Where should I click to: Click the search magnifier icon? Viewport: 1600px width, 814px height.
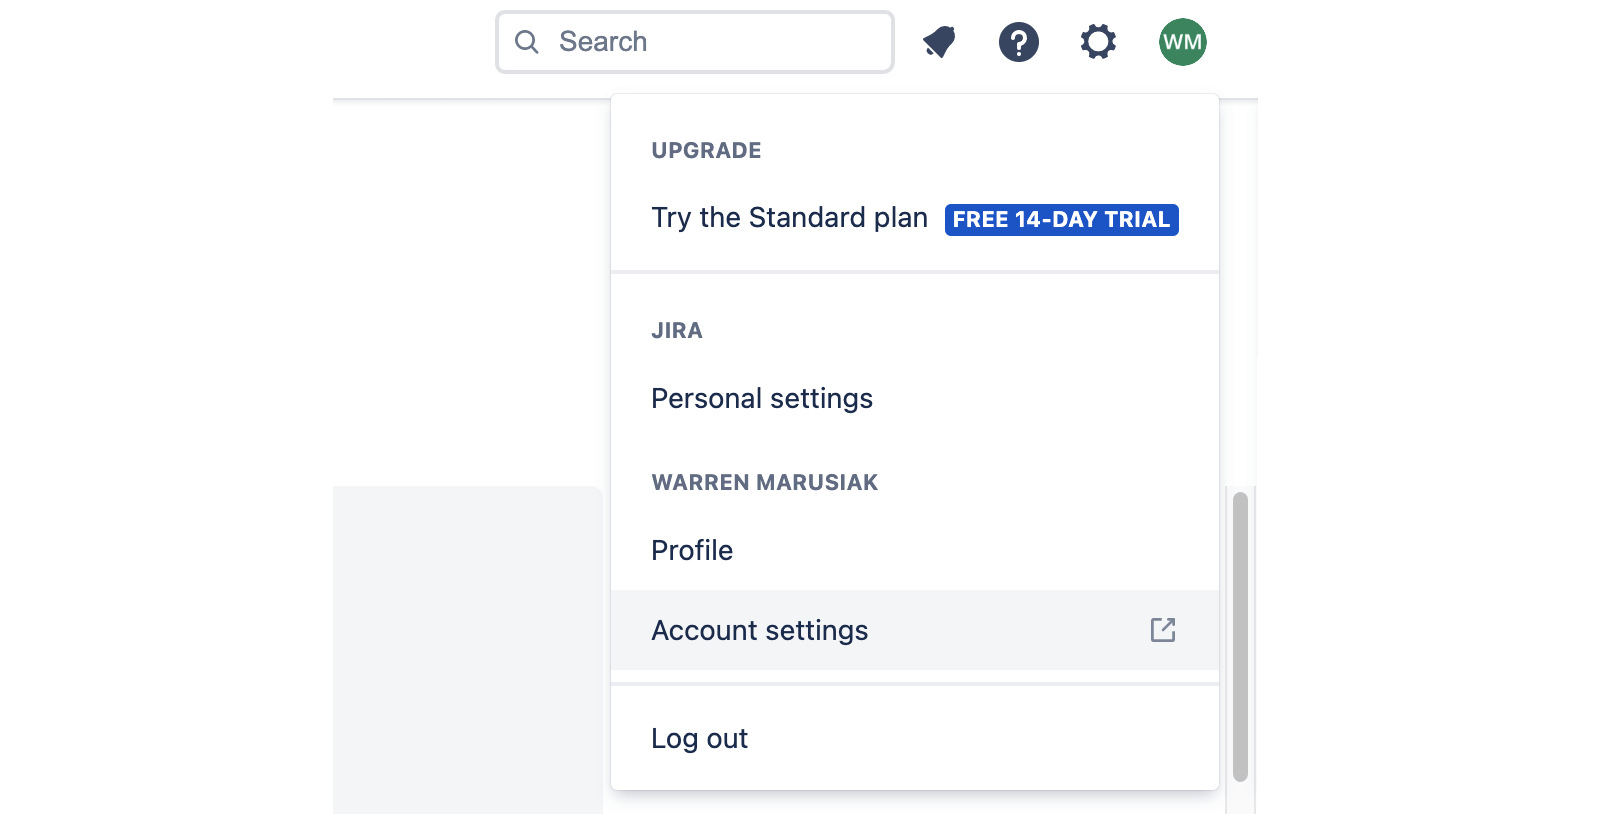tap(528, 41)
